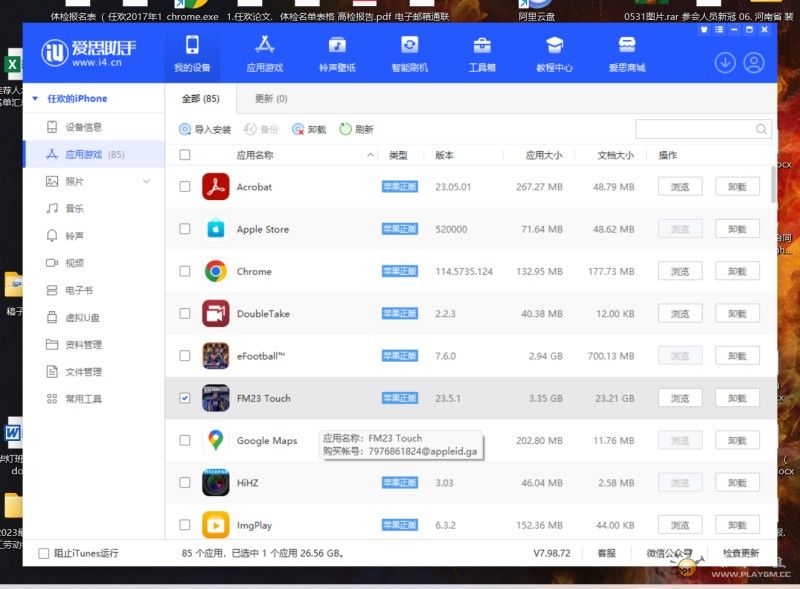The width and height of the screenshot is (800, 589).
Task: Click the Chrome app icon
Action: 215,272
